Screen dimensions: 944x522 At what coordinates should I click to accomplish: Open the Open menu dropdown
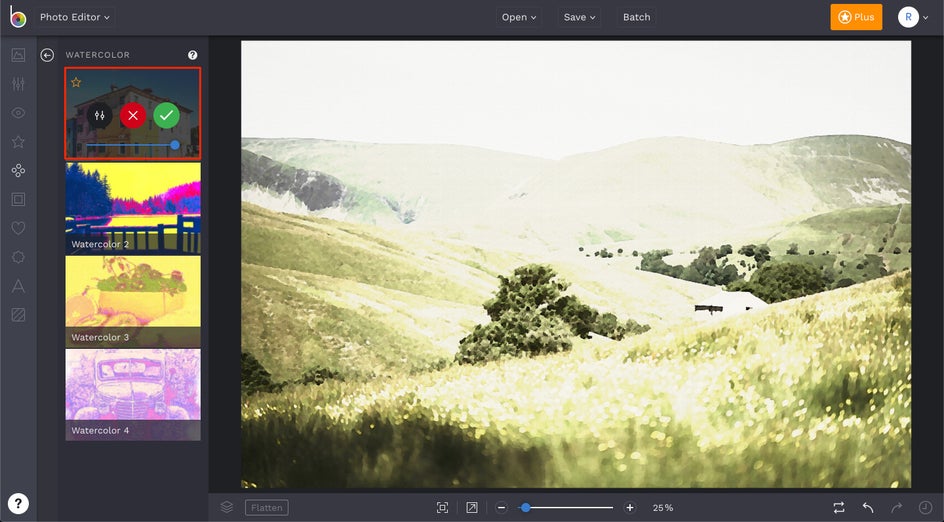(518, 17)
